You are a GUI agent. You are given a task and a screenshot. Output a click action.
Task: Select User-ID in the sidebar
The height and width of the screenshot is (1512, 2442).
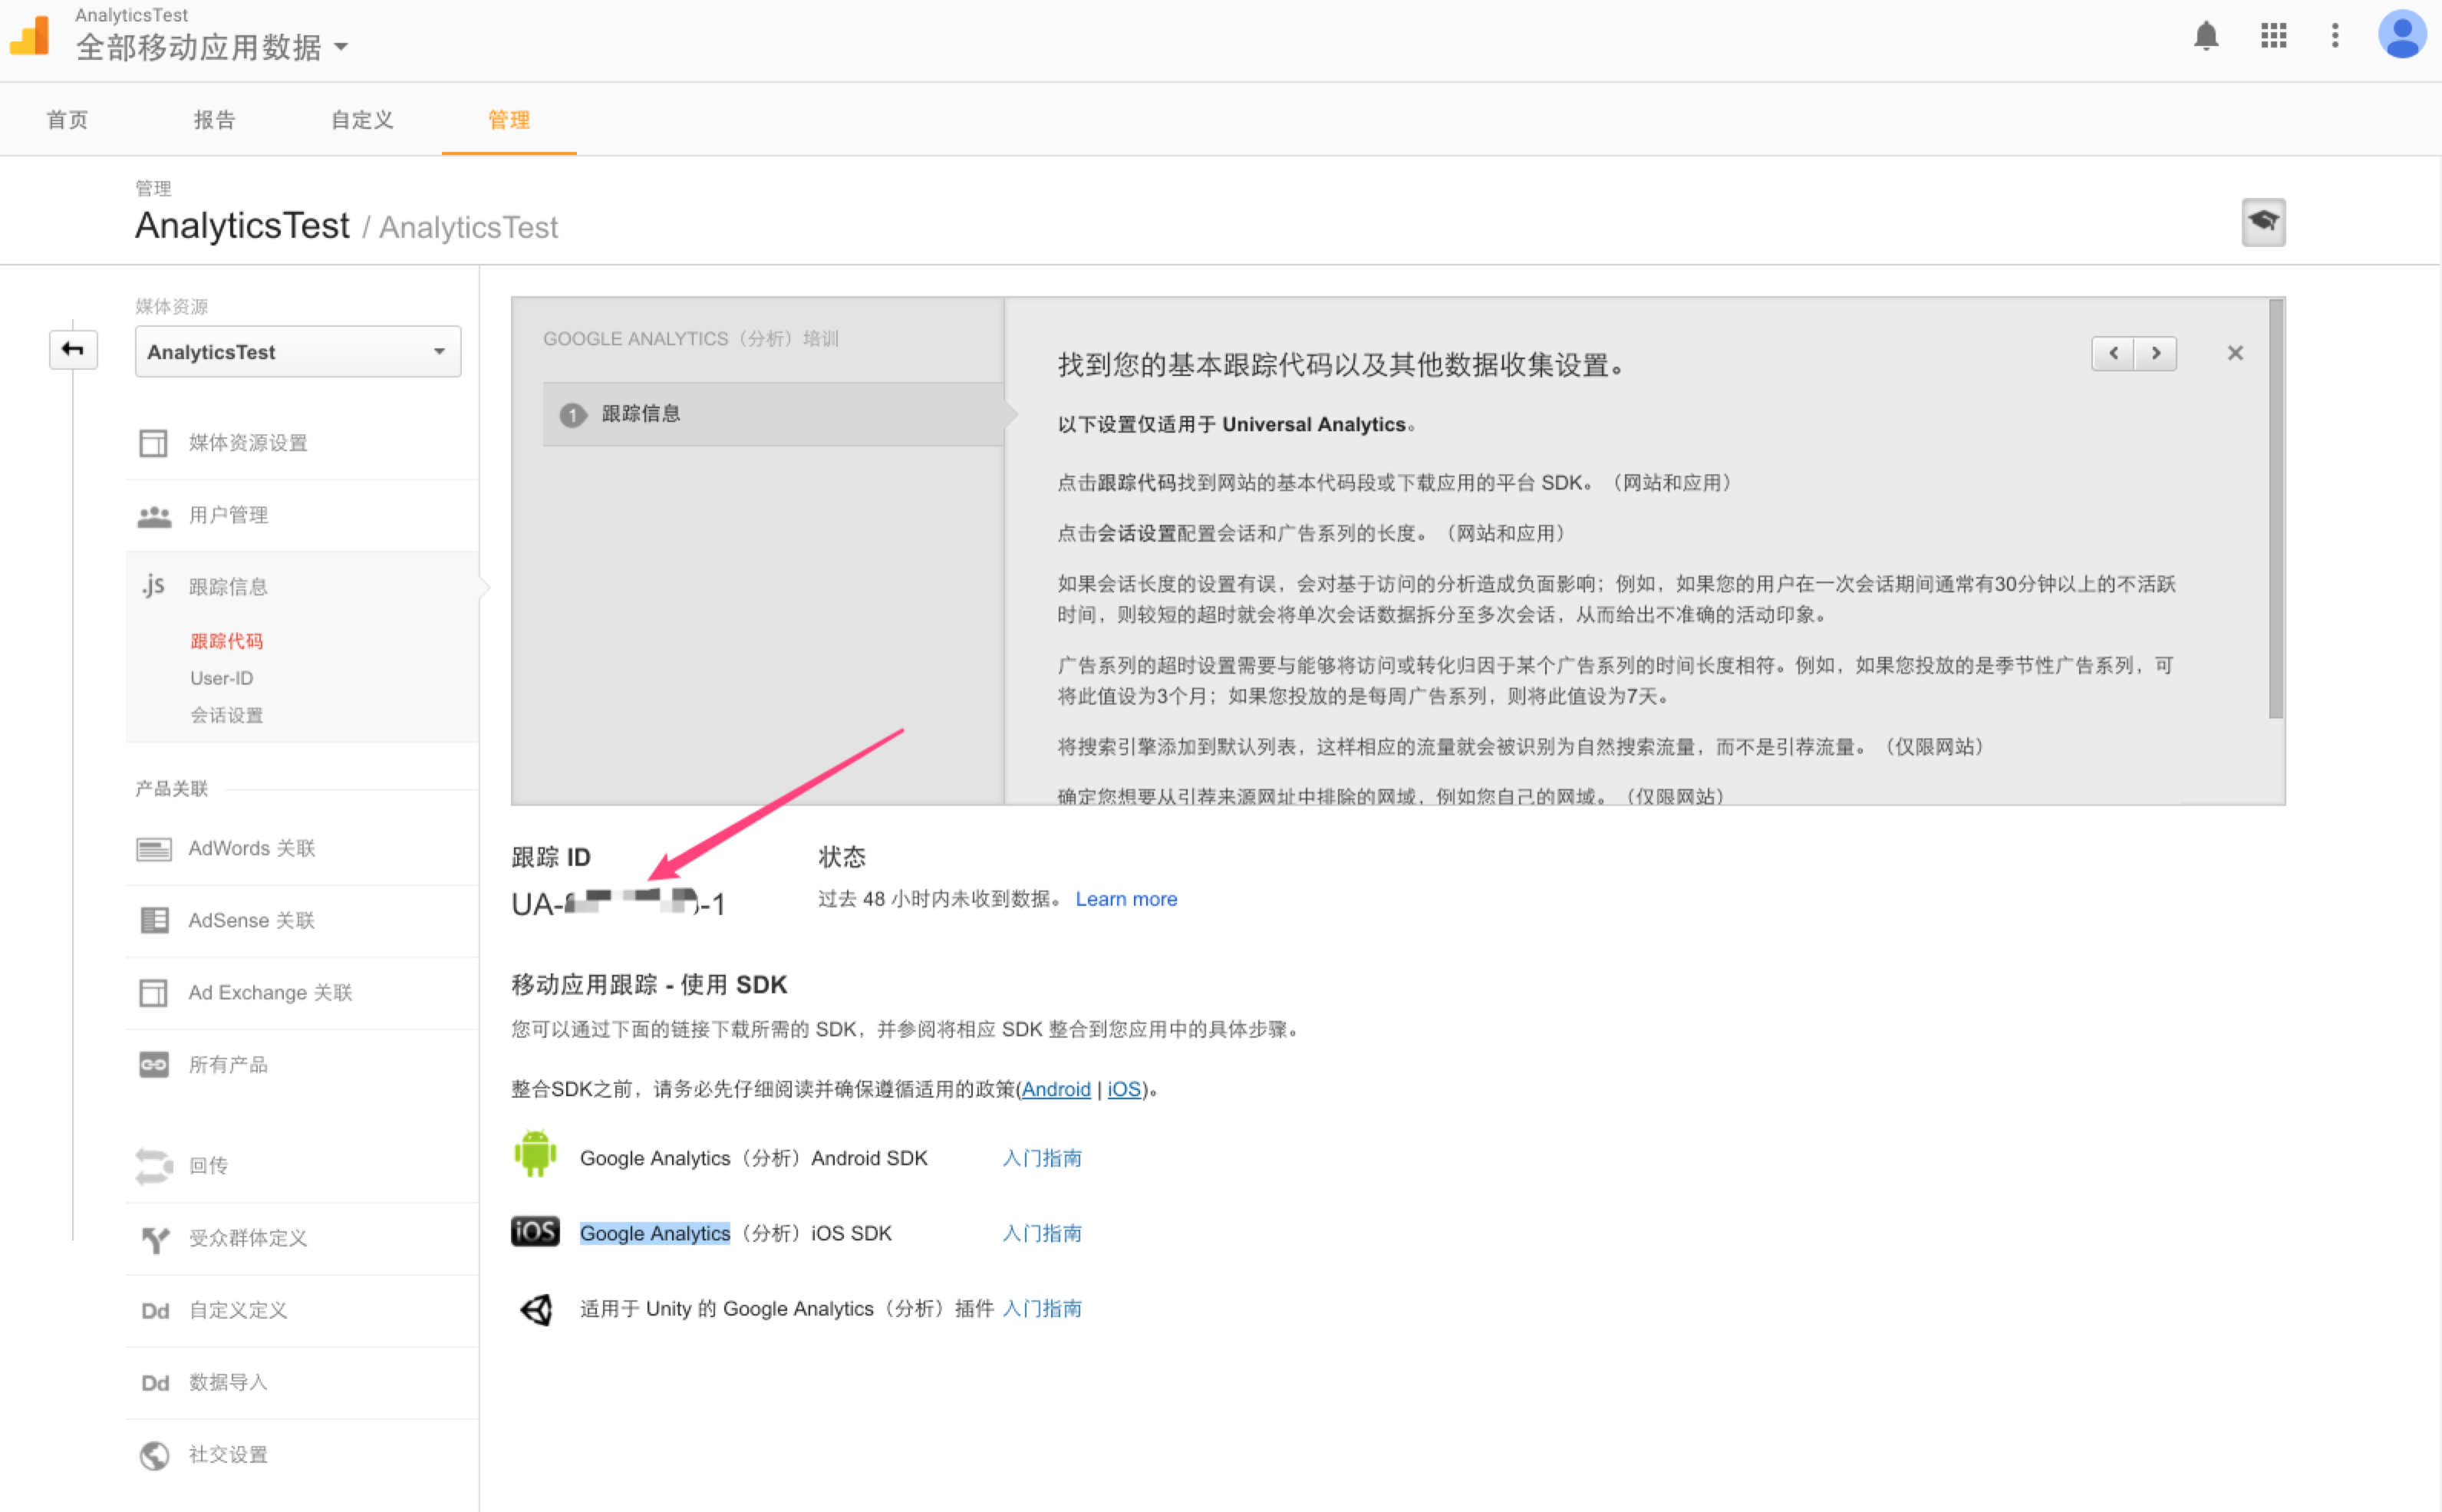222,678
